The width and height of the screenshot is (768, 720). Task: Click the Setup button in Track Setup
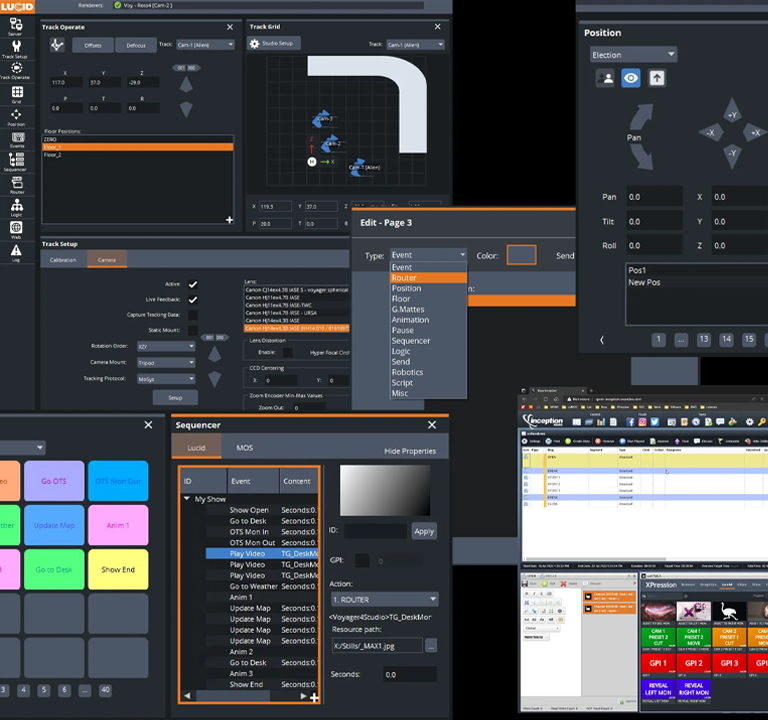175,397
